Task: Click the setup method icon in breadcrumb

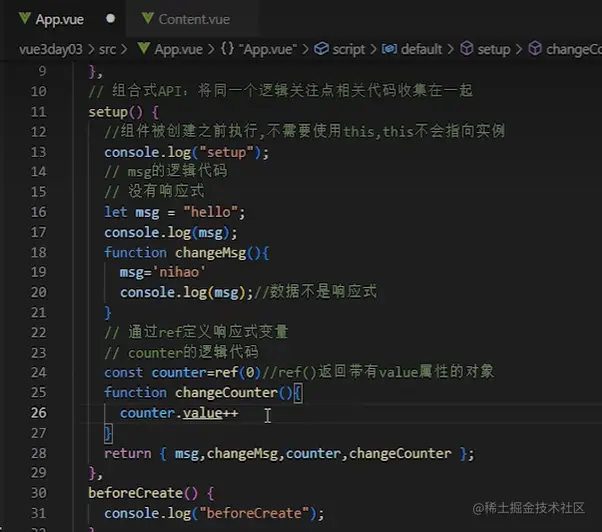Action: click(x=466, y=49)
